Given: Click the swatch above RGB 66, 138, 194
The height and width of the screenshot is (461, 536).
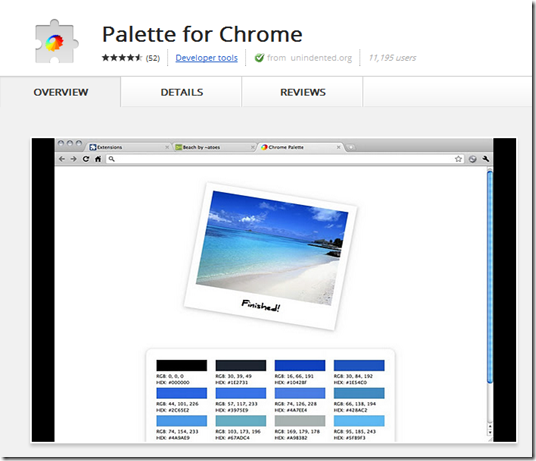Looking at the screenshot, I should pyautogui.click(x=359, y=393).
